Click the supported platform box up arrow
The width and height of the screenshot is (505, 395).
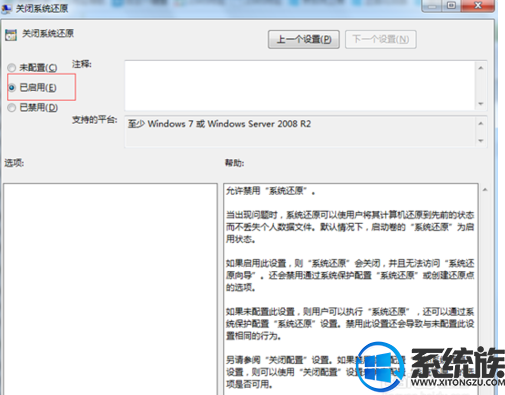tap(481, 123)
